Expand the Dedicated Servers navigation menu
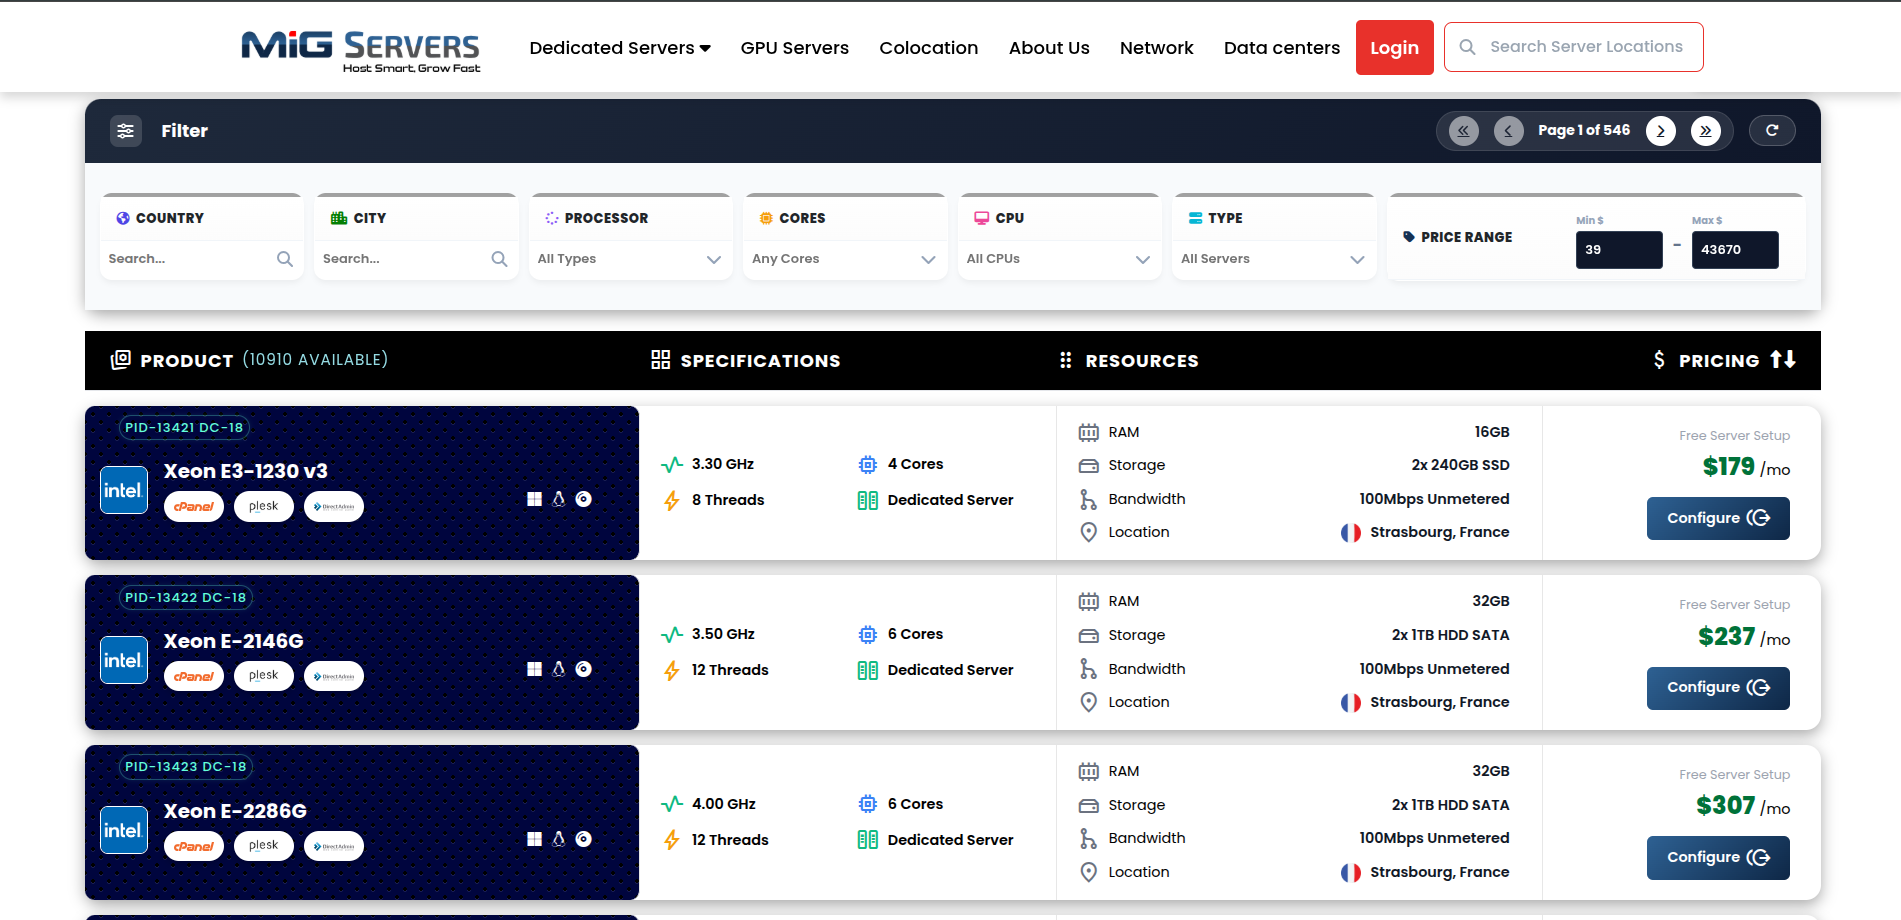Image resolution: width=1901 pixels, height=920 pixels. [x=619, y=47]
